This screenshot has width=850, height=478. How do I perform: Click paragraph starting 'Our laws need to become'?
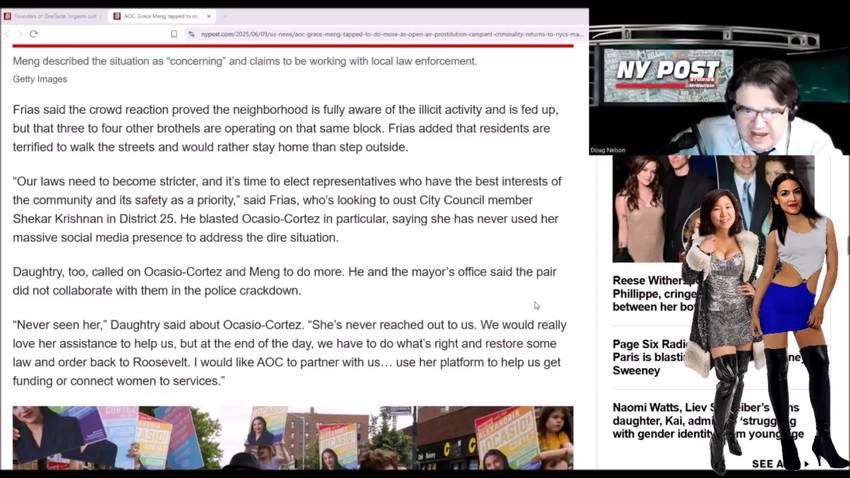[287, 209]
